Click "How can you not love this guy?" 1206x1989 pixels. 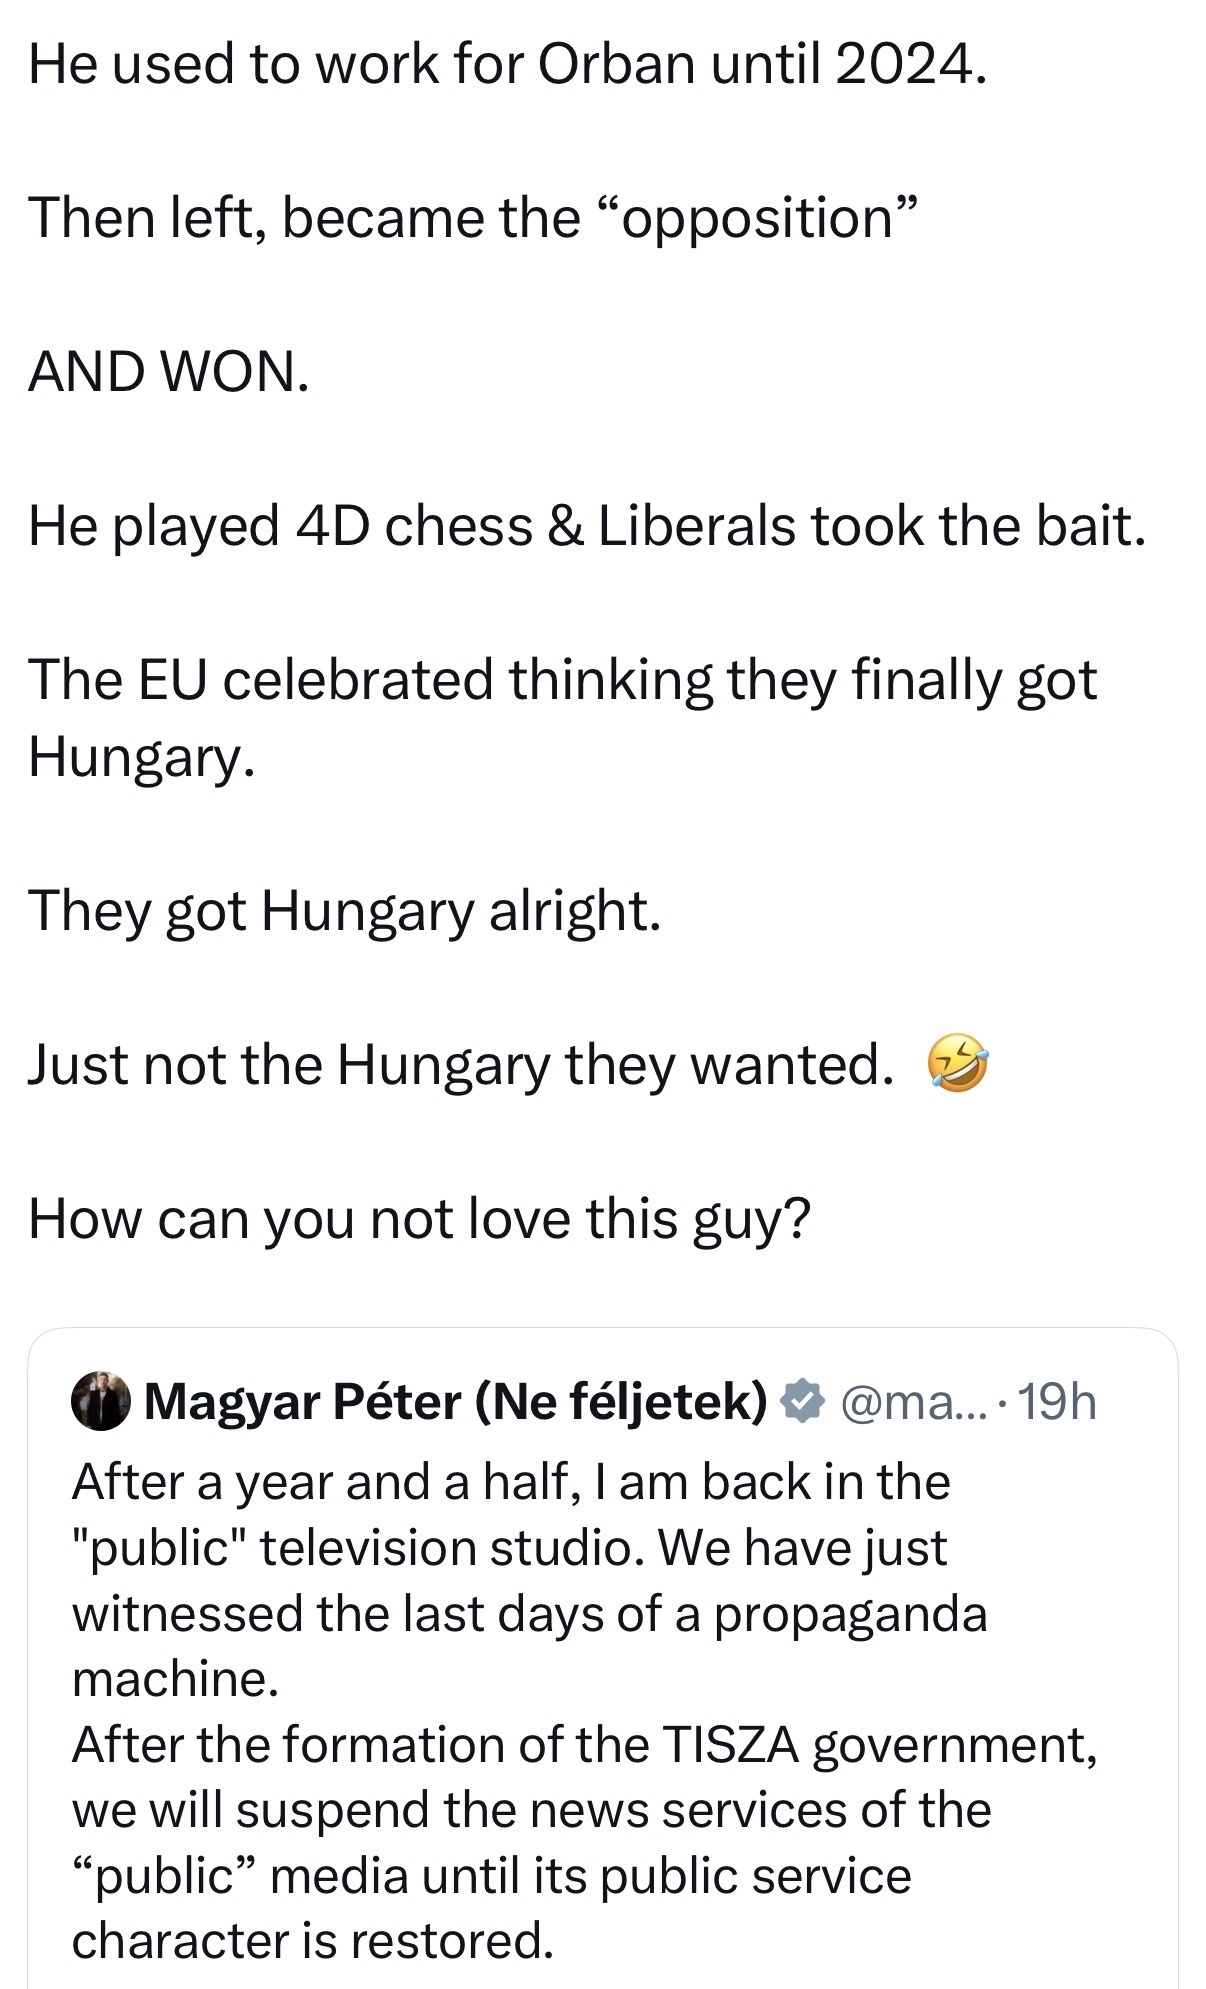419,1218
